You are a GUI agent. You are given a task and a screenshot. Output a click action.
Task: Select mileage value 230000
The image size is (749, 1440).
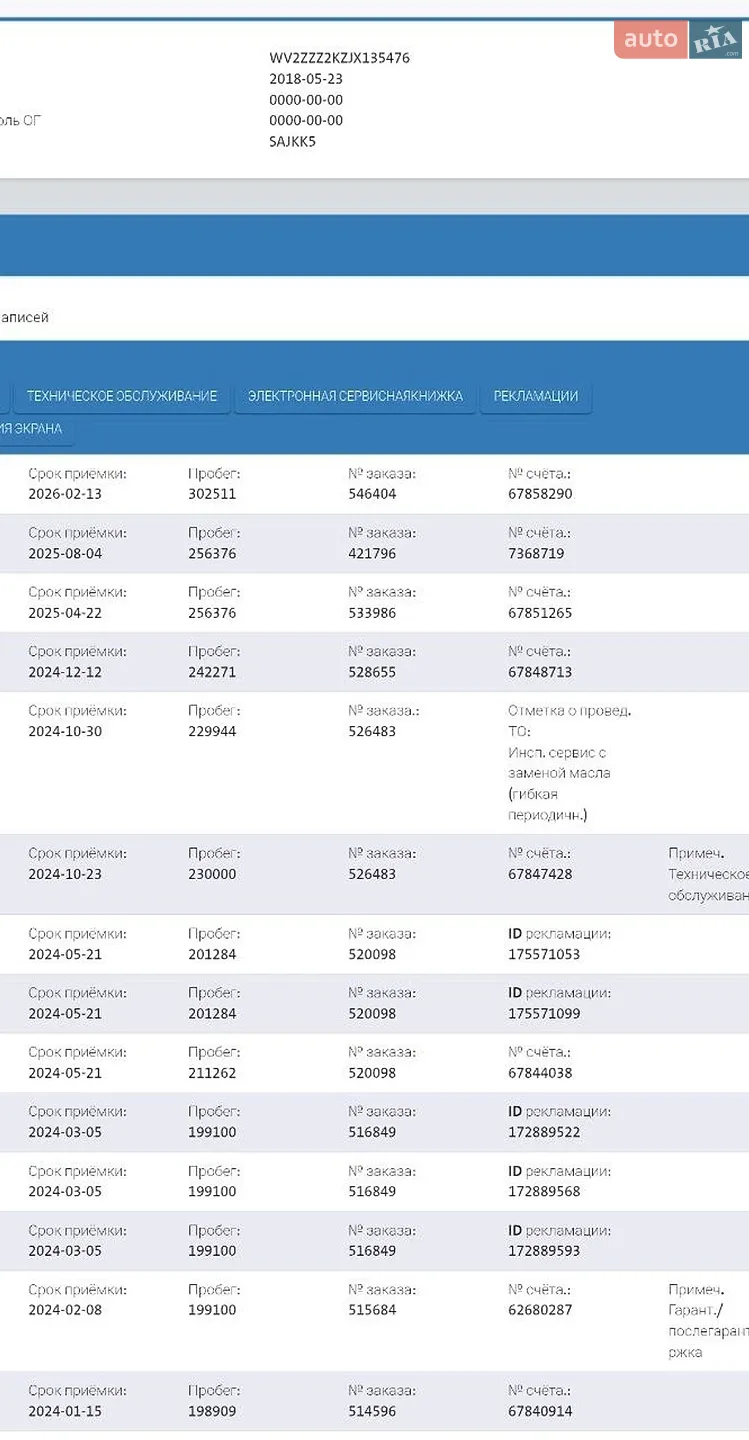212,874
